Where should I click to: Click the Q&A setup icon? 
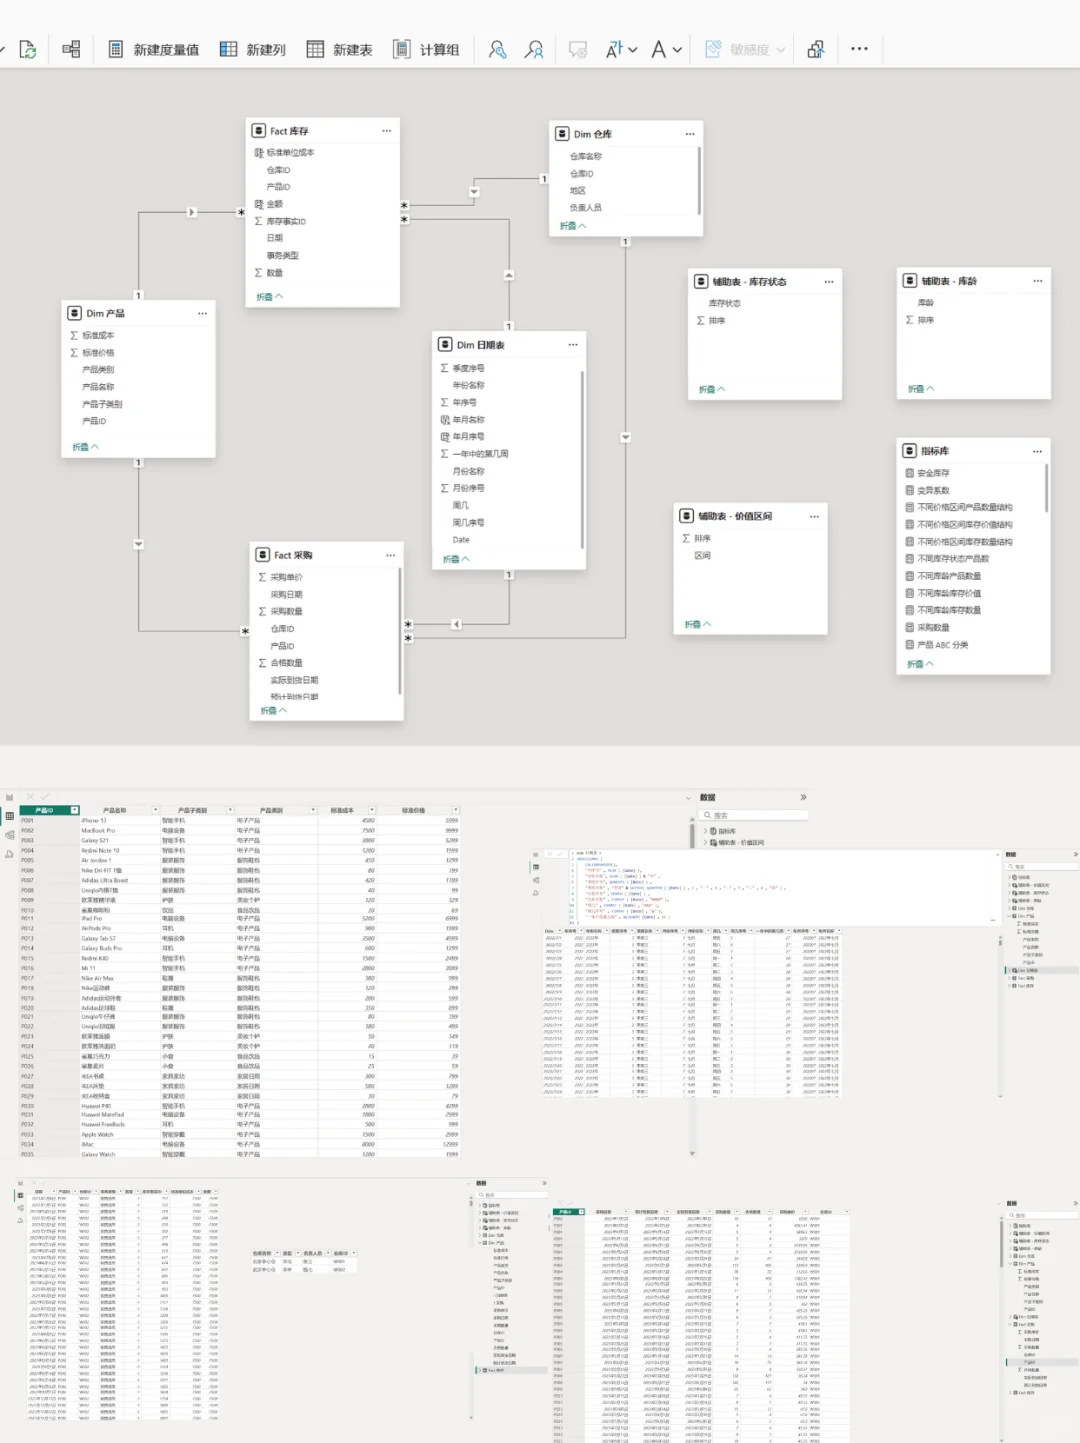point(578,49)
